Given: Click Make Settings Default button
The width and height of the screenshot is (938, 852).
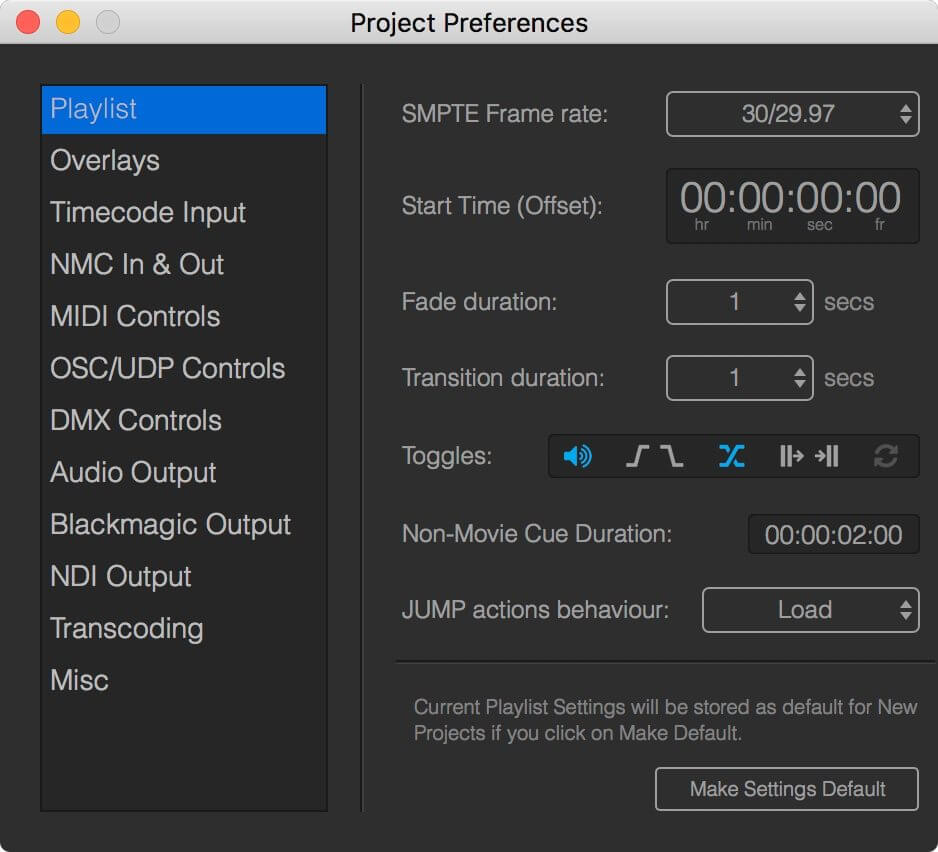Looking at the screenshot, I should (x=787, y=789).
